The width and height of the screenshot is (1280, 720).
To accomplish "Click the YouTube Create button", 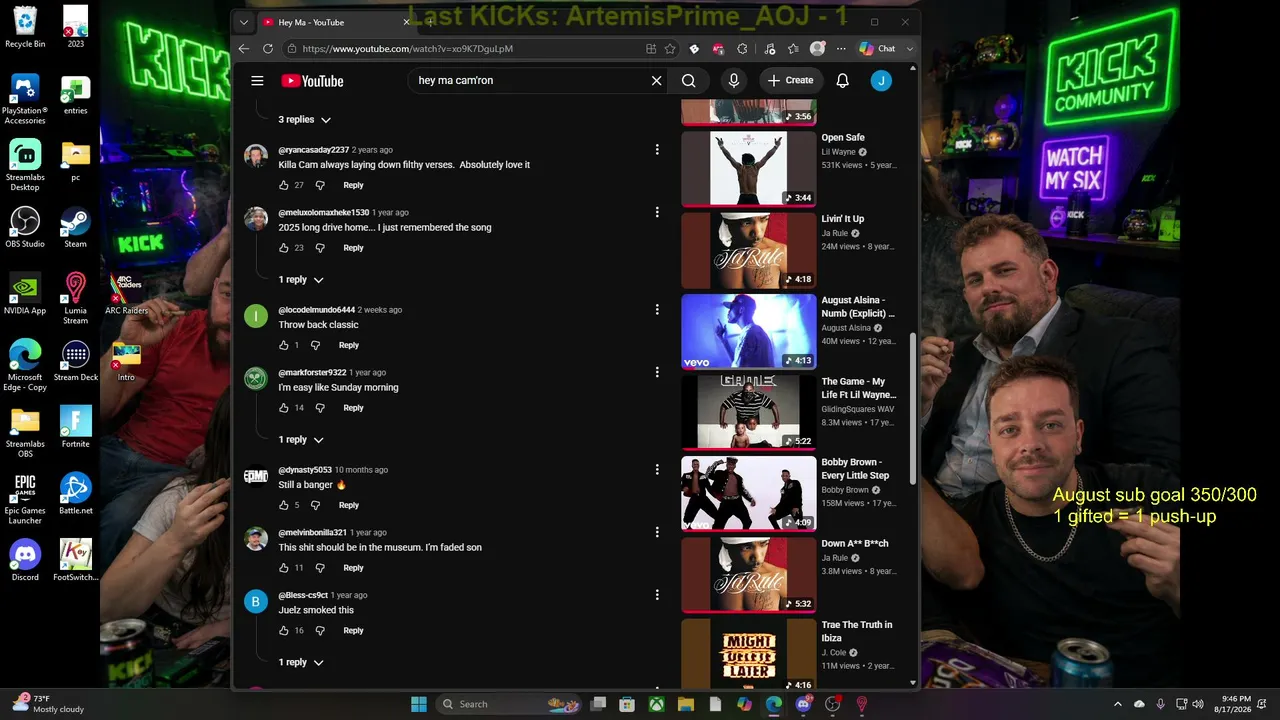I will [x=790, y=81].
